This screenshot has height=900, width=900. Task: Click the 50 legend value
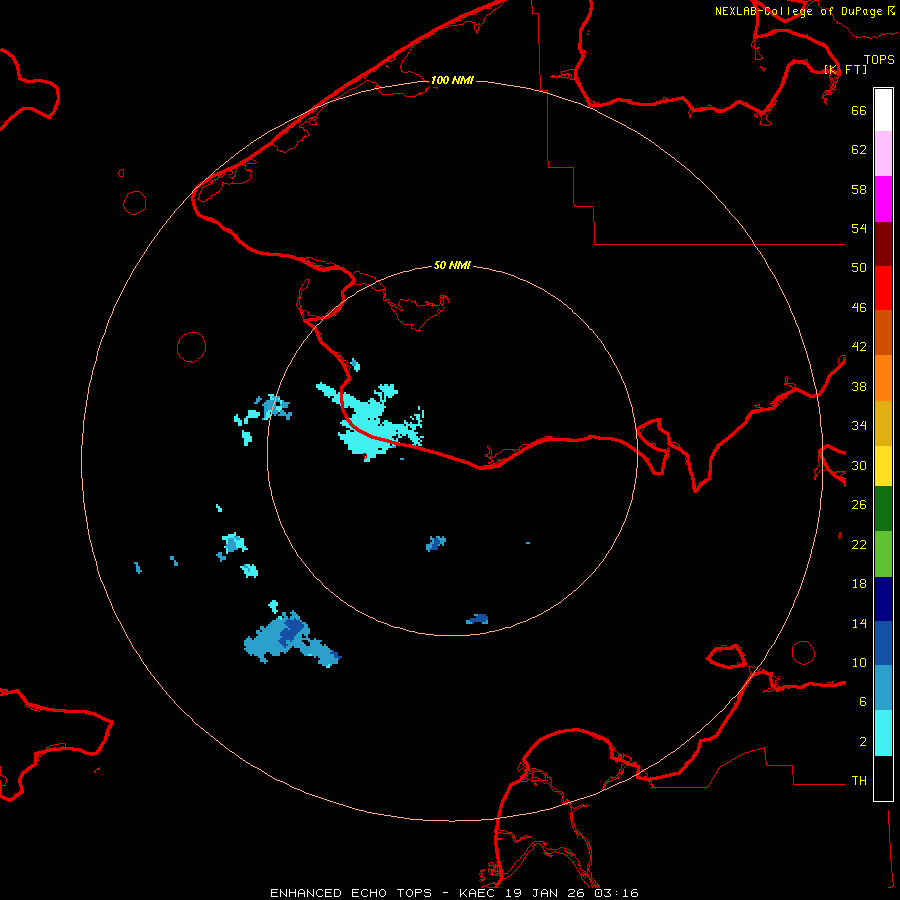(859, 268)
